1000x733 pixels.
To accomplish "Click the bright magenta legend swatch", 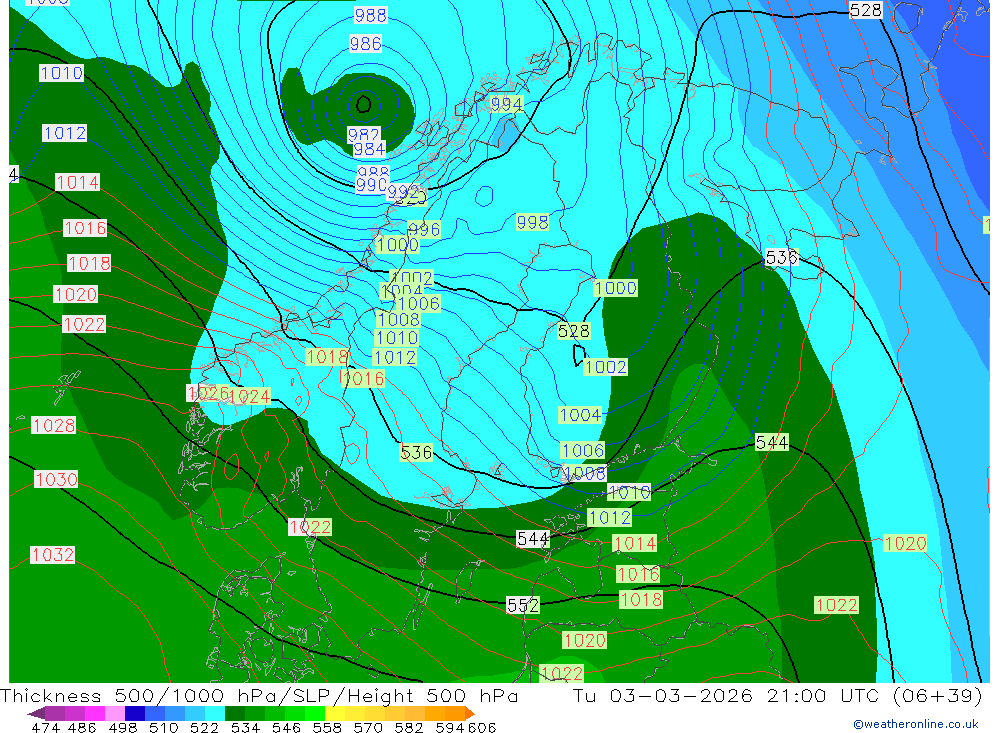I will point(95,713).
